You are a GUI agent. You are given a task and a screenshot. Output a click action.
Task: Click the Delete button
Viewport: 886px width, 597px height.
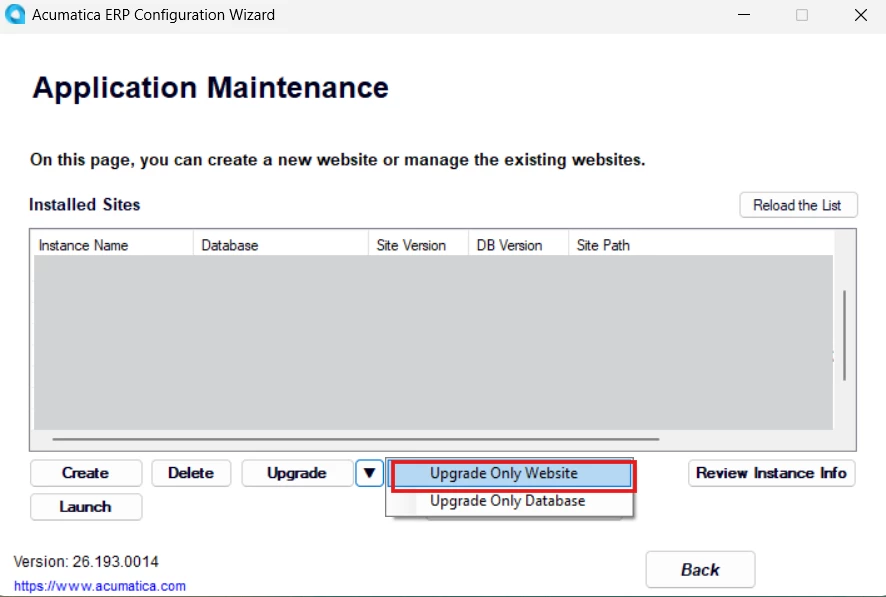(191, 473)
